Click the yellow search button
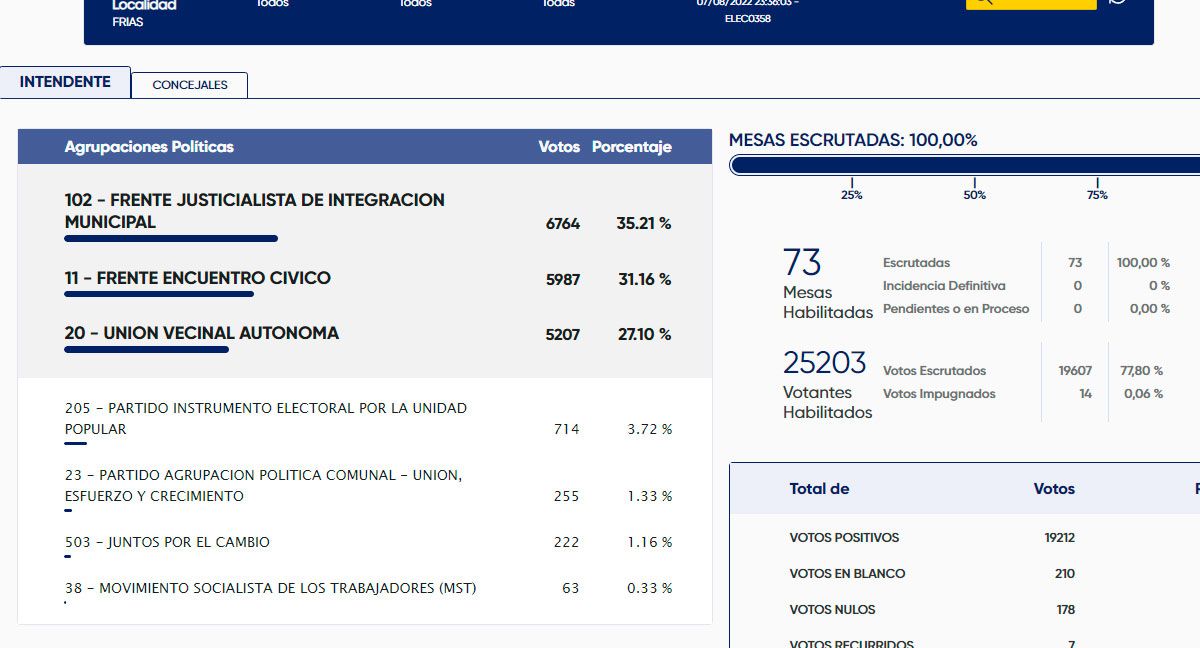Viewport: 1200px width, 648px height. tap(1030, 3)
